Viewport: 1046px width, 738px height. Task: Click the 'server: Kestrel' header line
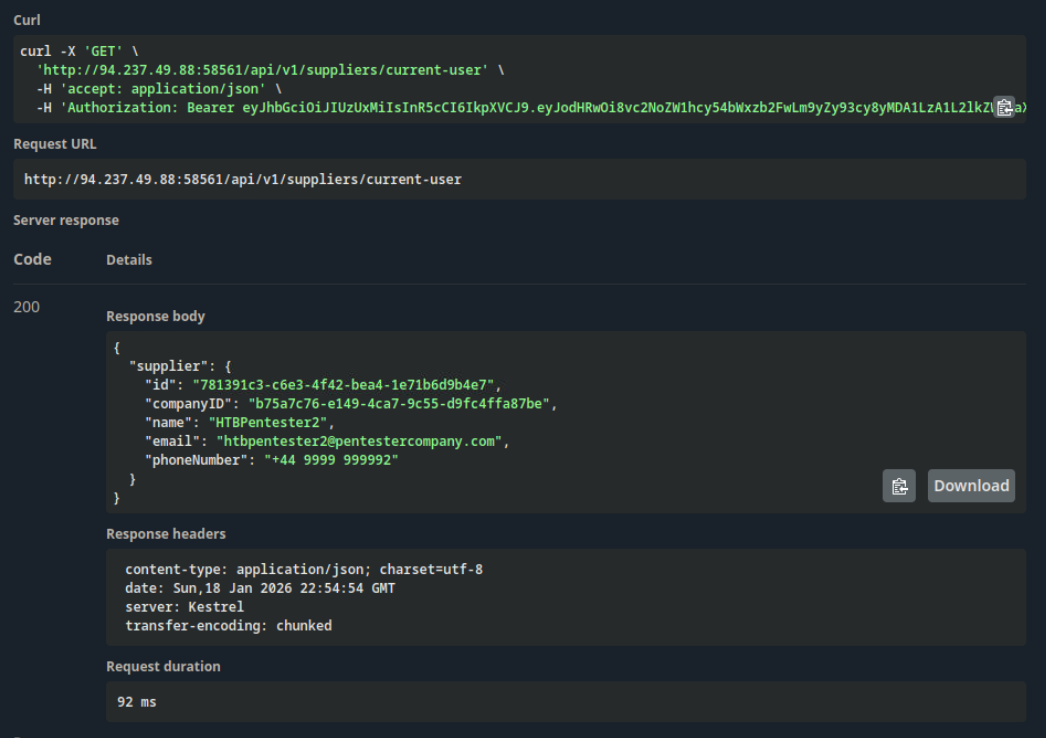(184, 607)
